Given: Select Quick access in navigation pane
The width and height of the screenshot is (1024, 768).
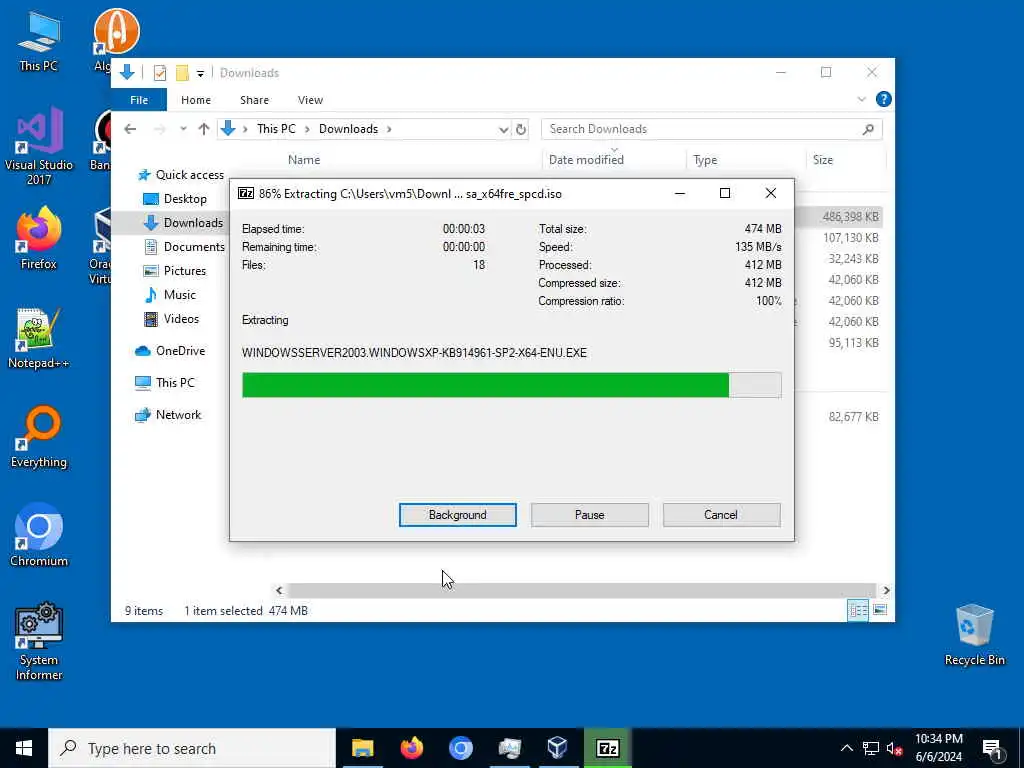Looking at the screenshot, I should click(181, 174).
